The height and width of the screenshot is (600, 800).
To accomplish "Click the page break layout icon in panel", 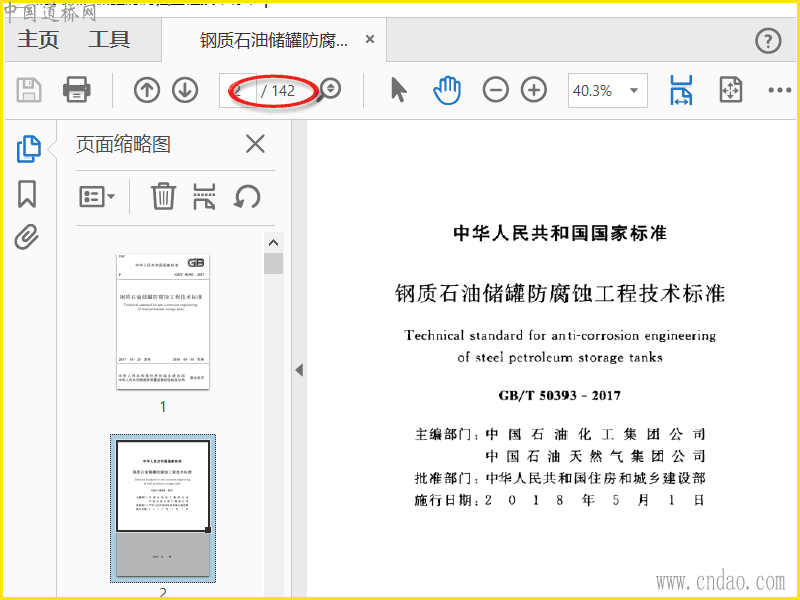I will tap(204, 196).
